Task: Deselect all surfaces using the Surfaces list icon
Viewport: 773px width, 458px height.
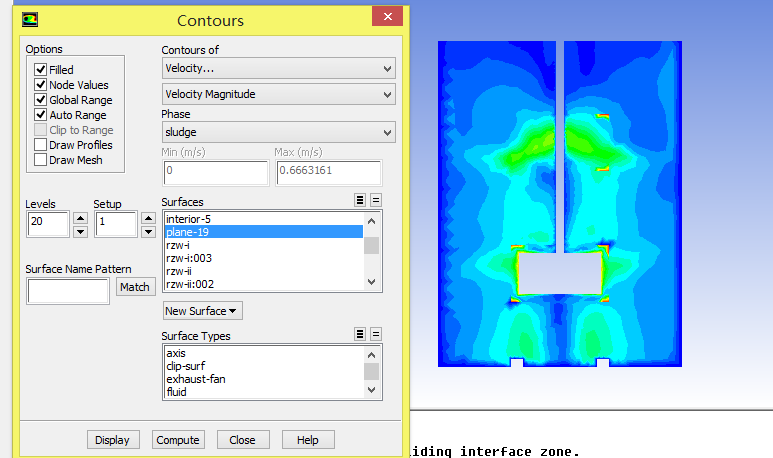Action: tap(376, 200)
